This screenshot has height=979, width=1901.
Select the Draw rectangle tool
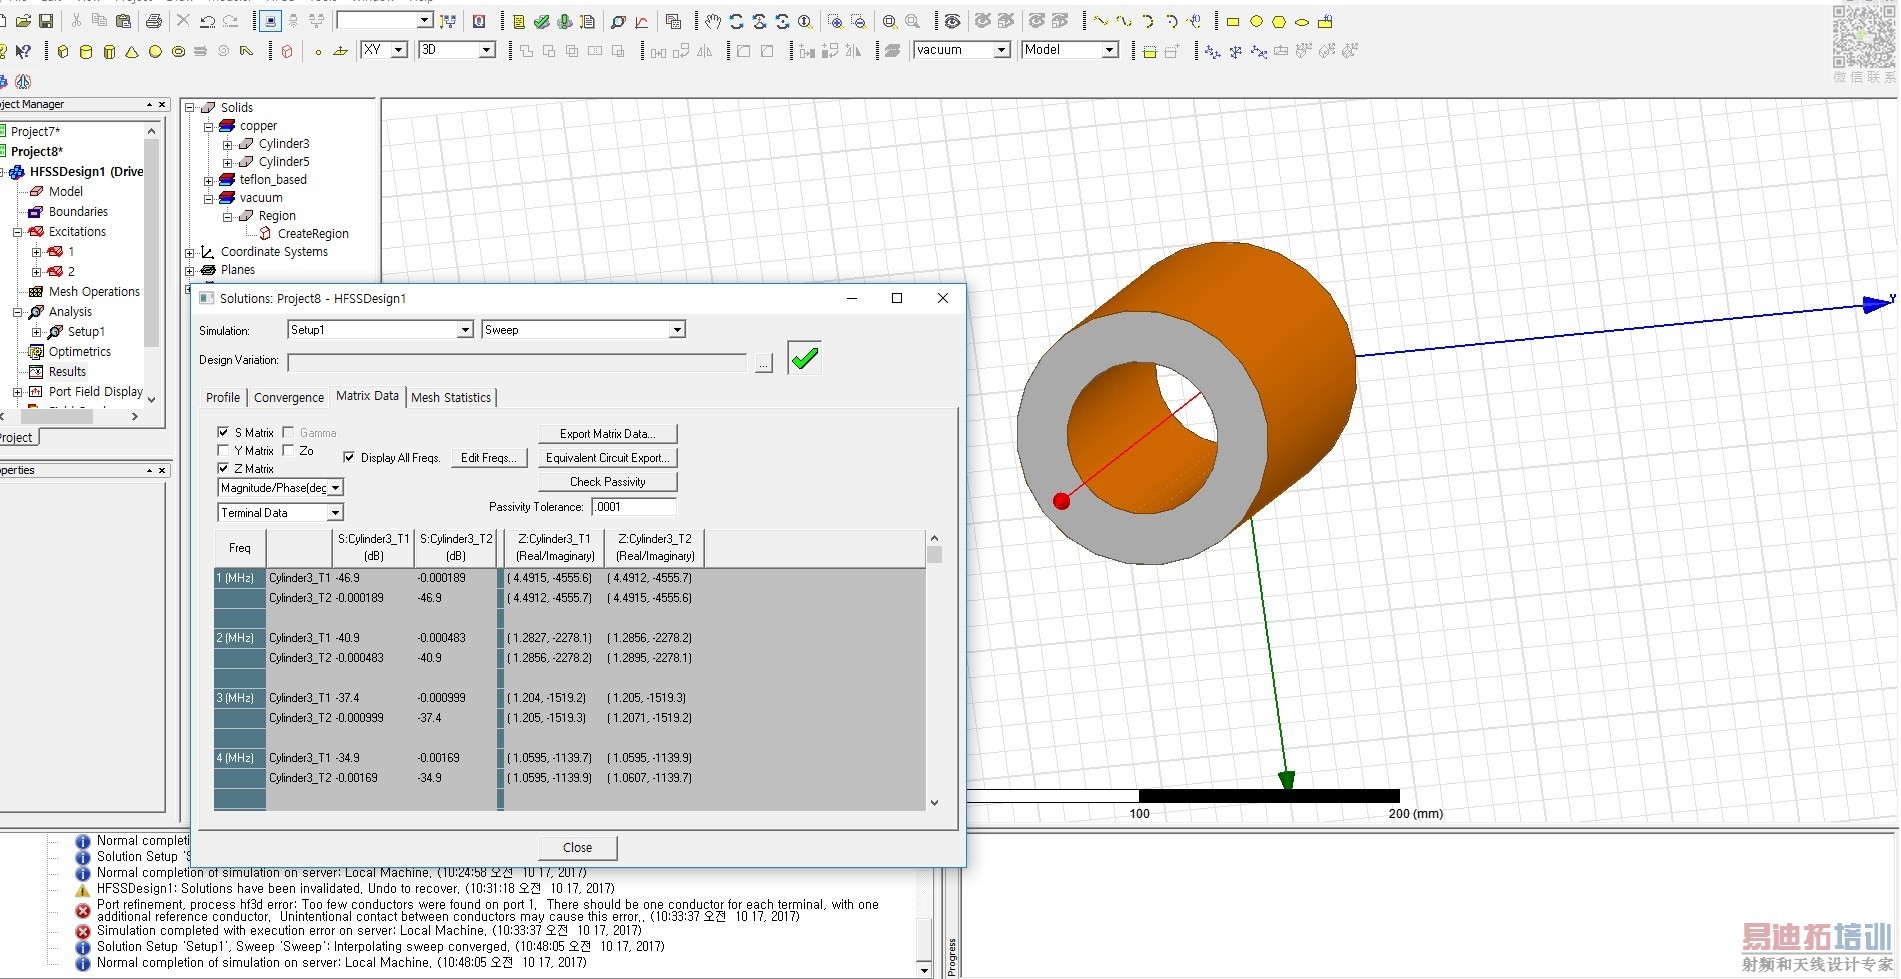pos(1232,21)
